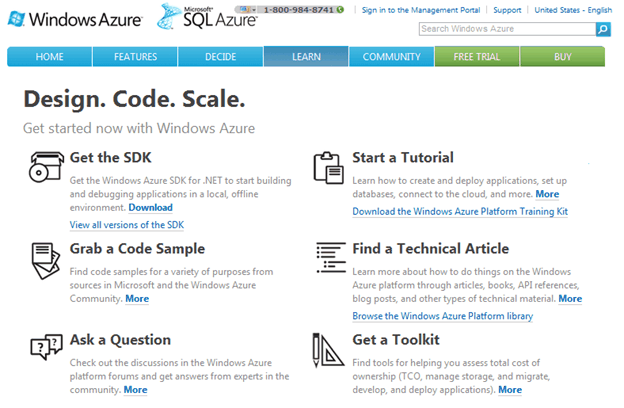The height and width of the screenshot is (408, 624).
Task: Click the Grab a Code Sample heading
Action: tap(137, 249)
